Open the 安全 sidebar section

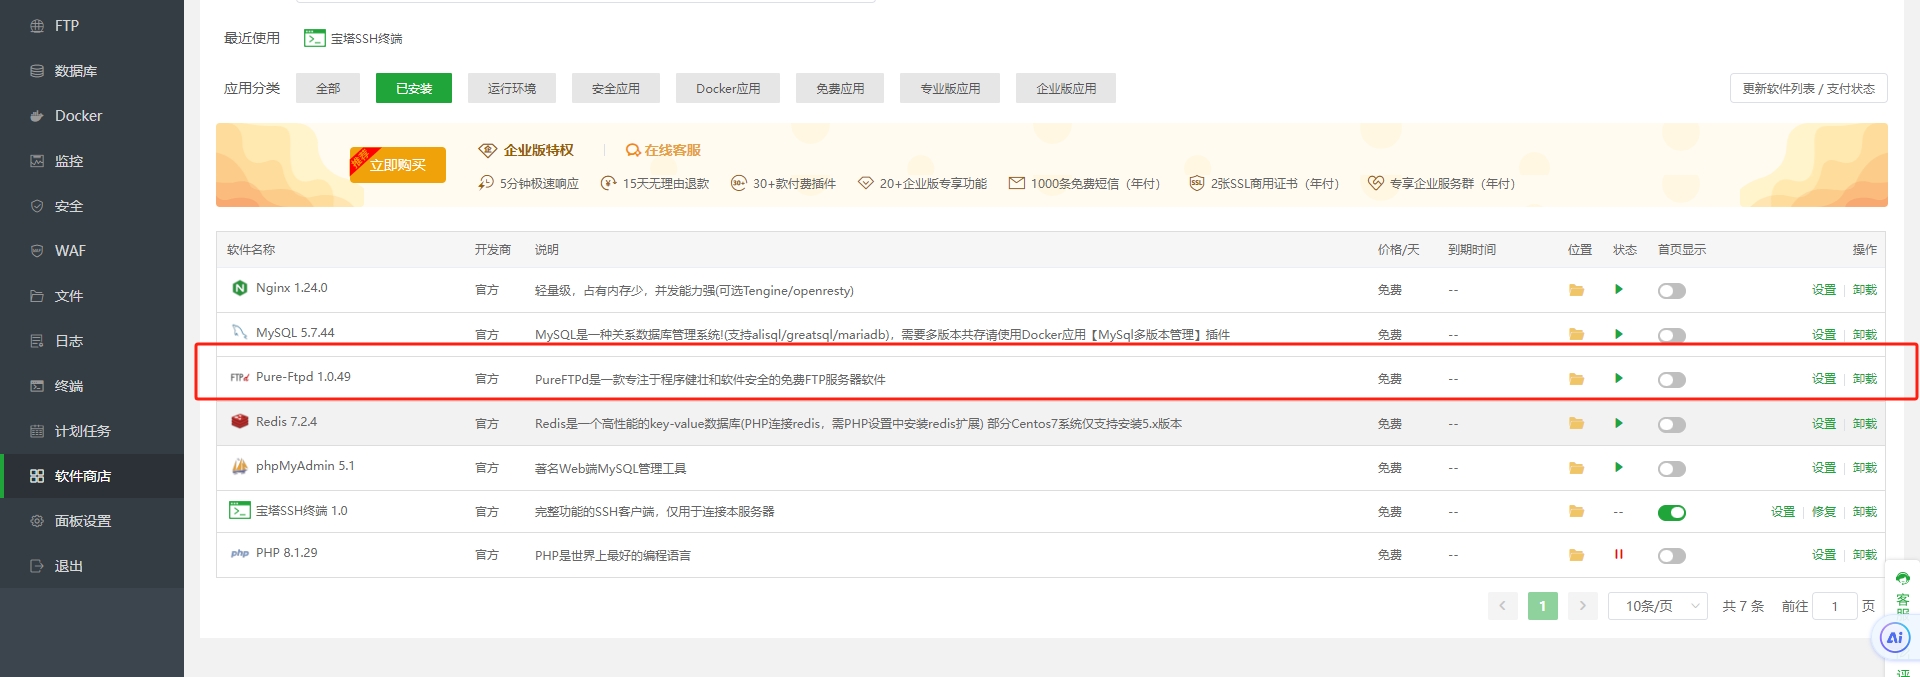pos(92,206)
